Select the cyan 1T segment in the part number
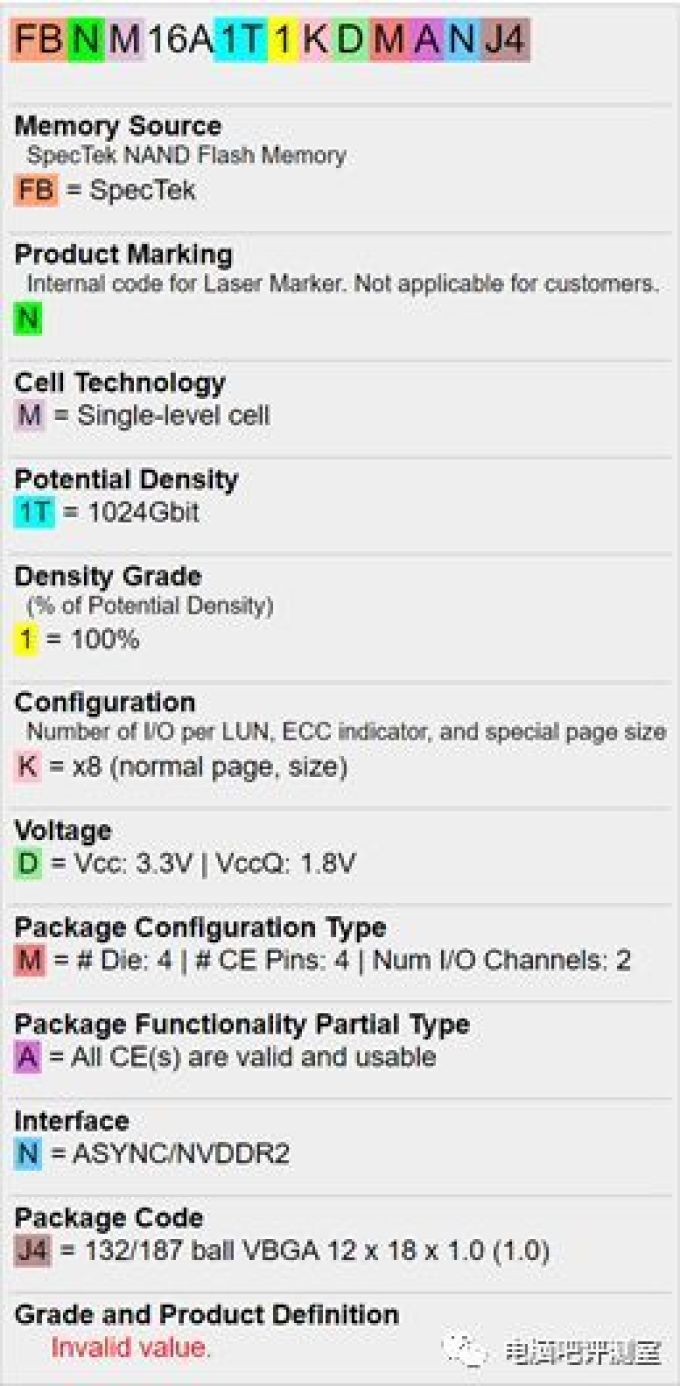 (241, 40)
